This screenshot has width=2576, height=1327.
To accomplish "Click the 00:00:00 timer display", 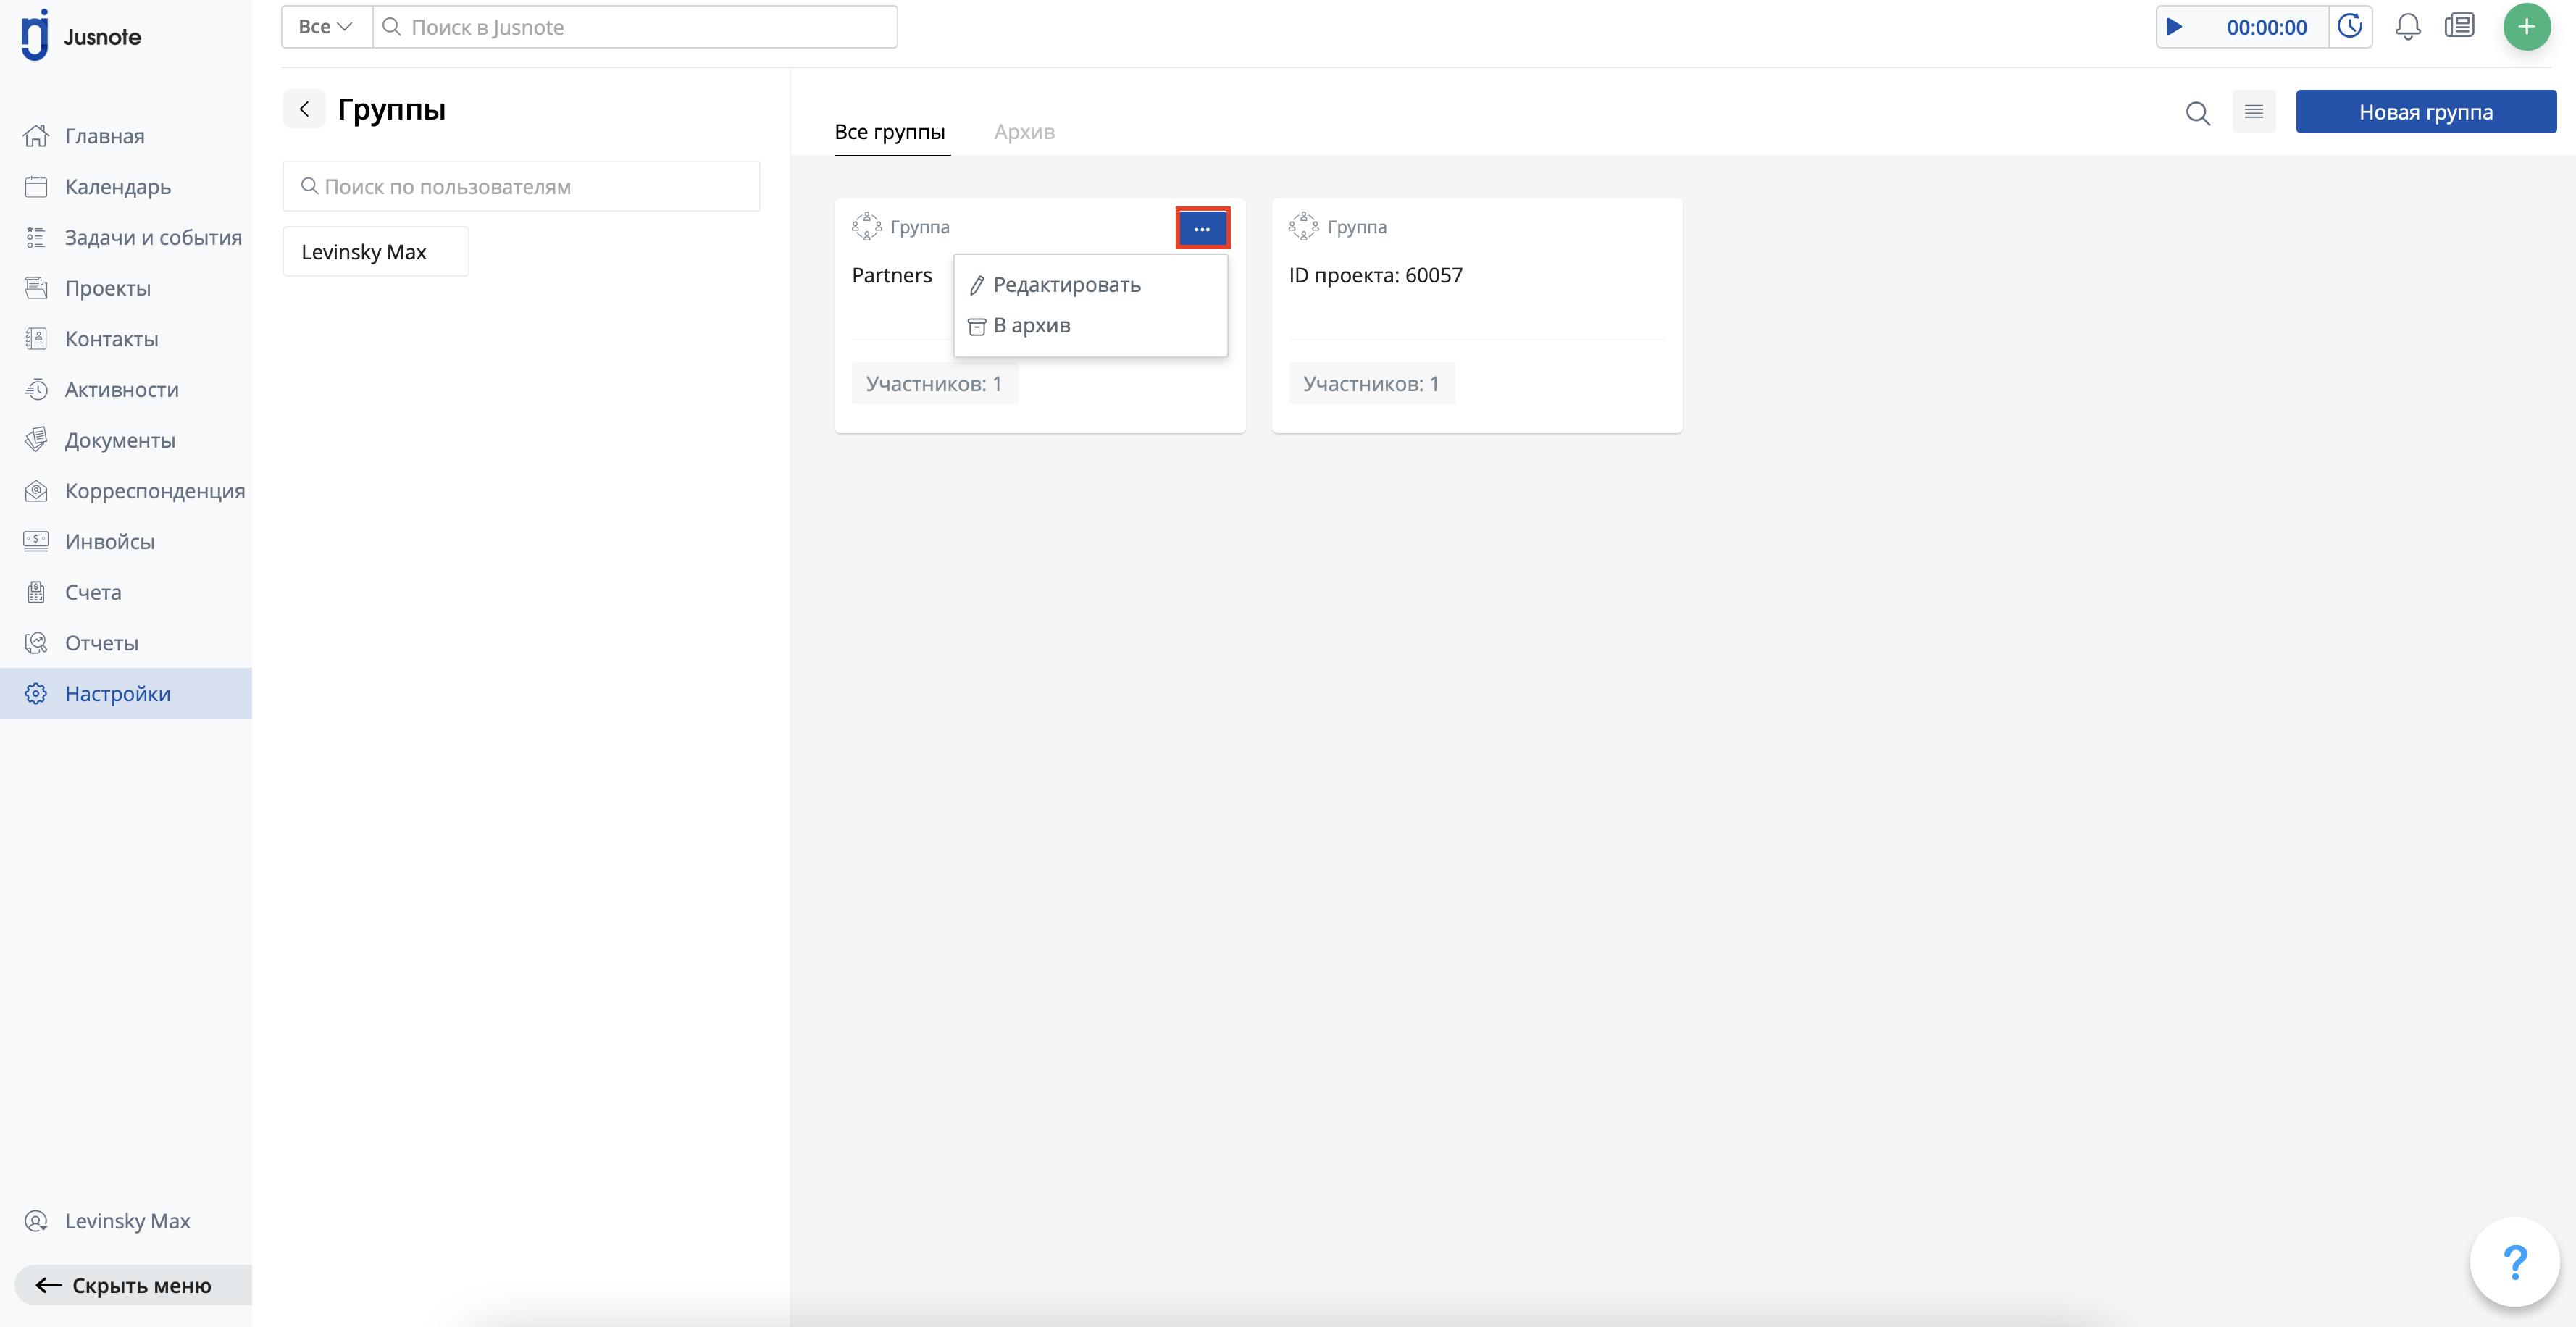I will coord(2266,27).
